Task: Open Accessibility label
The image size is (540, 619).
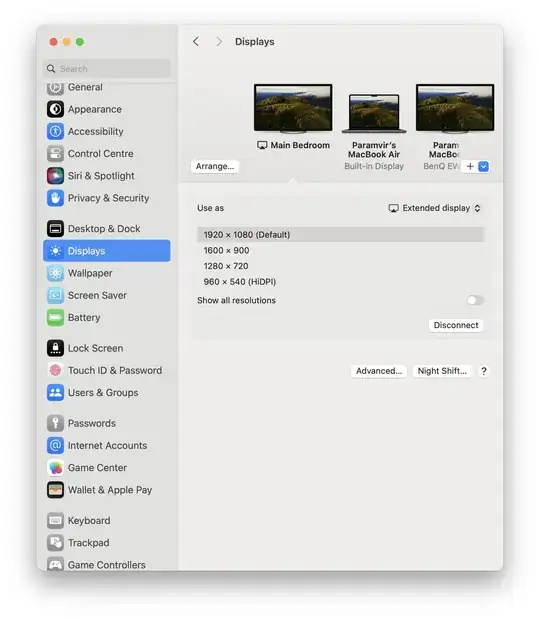Action: (96, 131)
